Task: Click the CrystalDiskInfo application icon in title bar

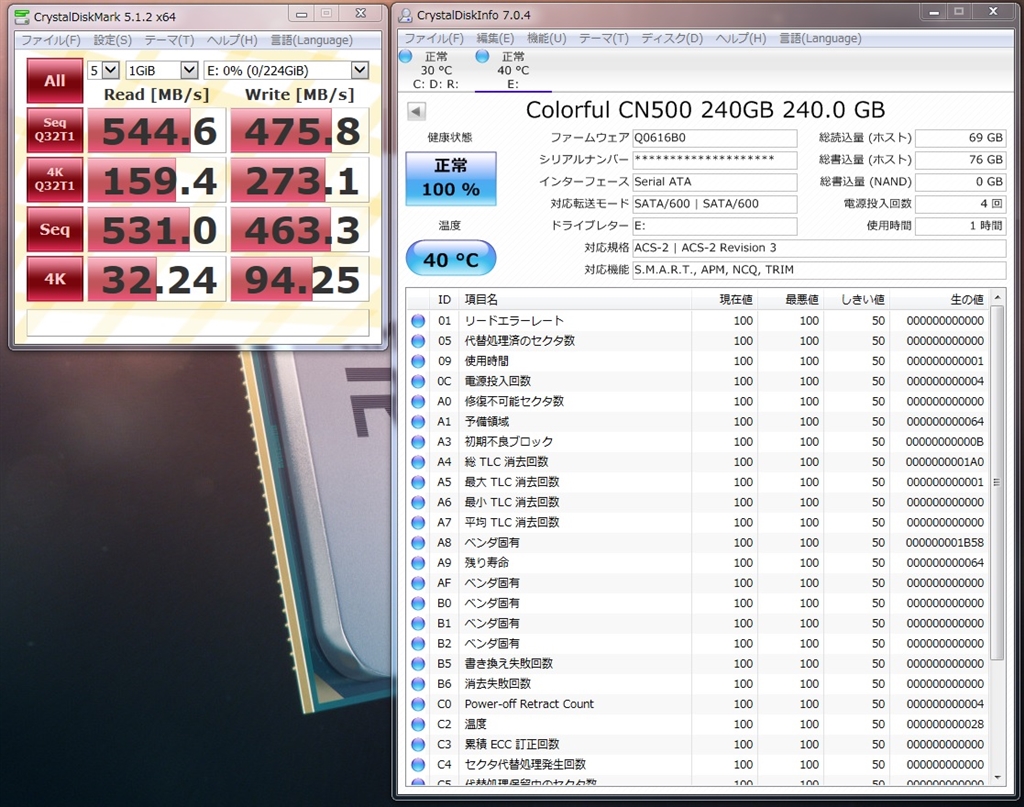Action: (x=404, y=15)
